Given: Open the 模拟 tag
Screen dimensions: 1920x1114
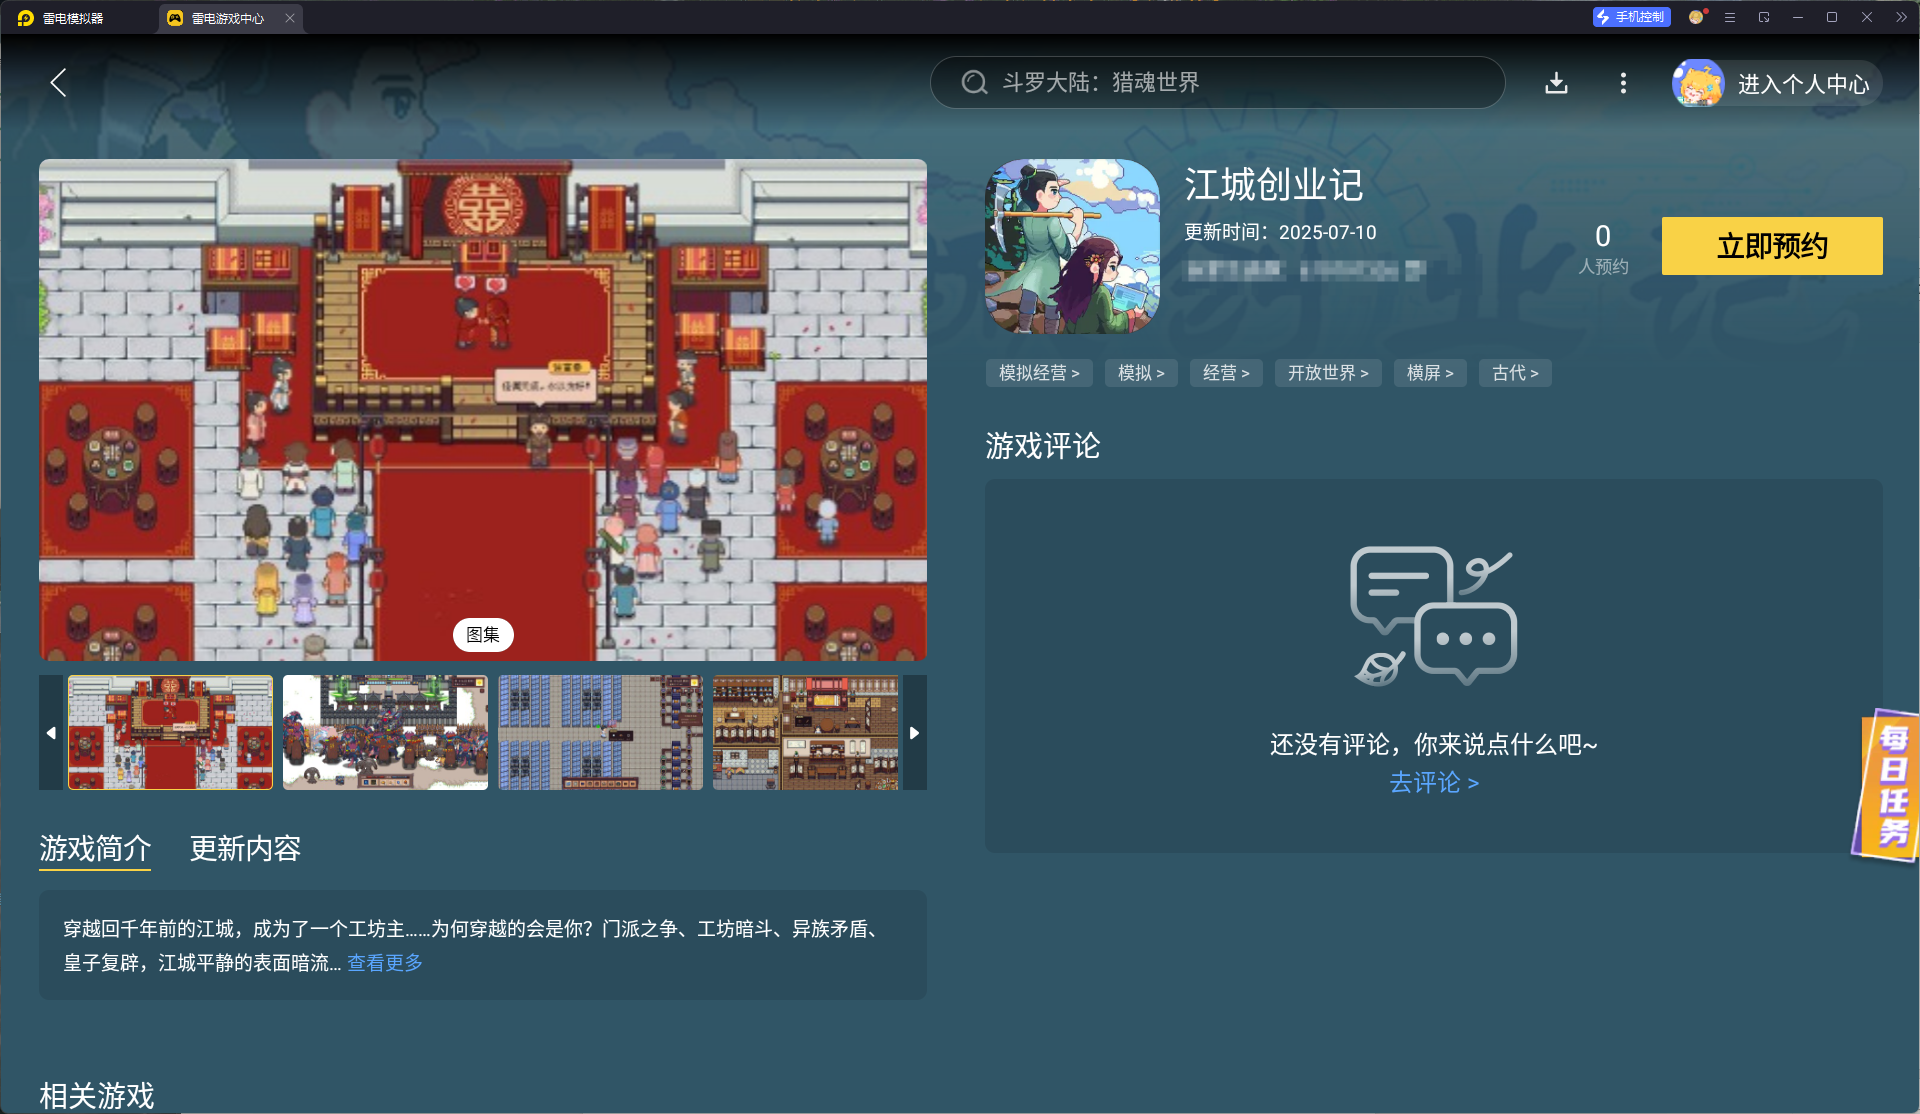Looking at the screenshot, I should click(x=1141, y=373).
